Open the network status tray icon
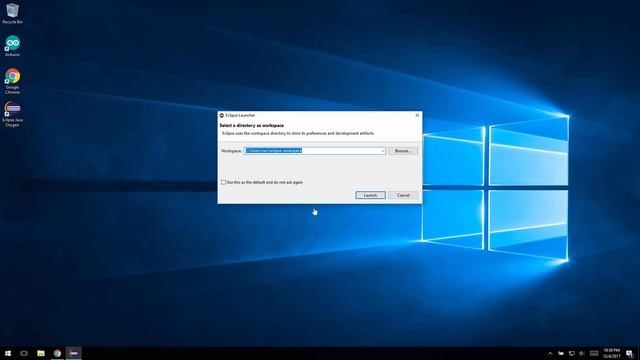Viewport: 640px width, 360px height. (x=571, y=353)
